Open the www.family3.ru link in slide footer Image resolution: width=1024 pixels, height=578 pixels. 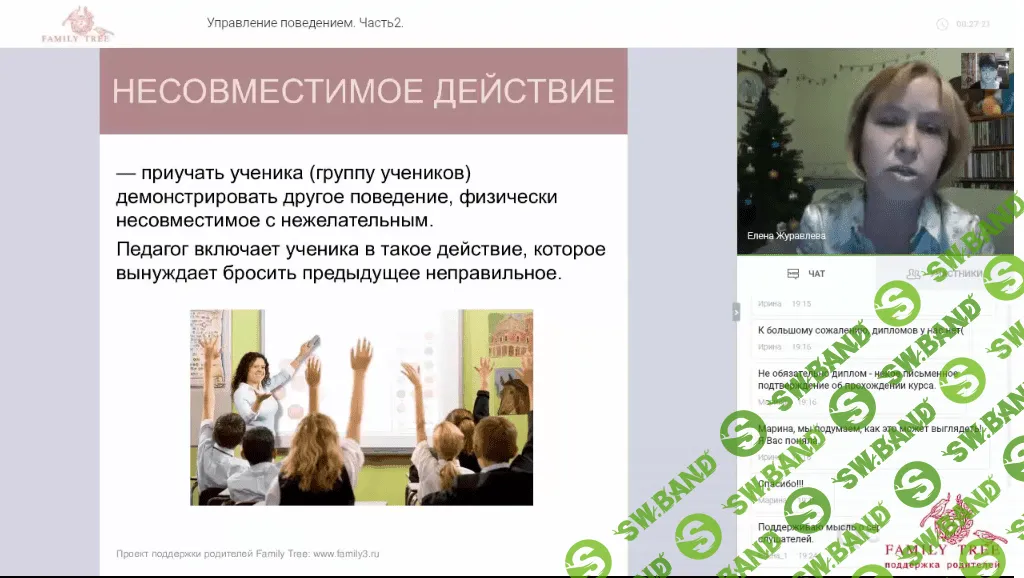(x=346, y=553)
